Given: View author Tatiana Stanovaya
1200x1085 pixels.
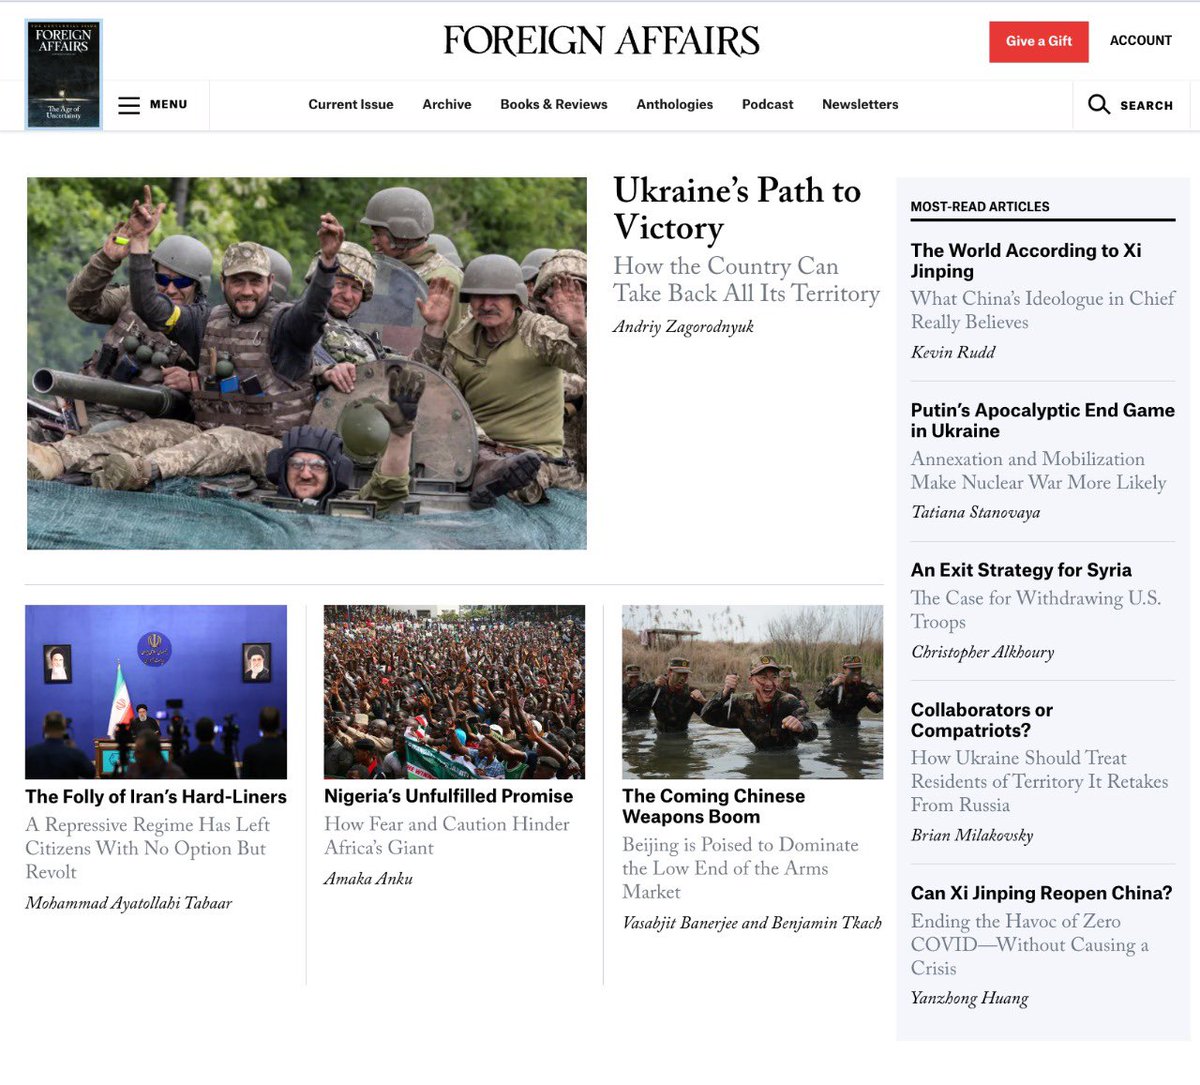Looking at the screenshot, I should coord(975,513).
